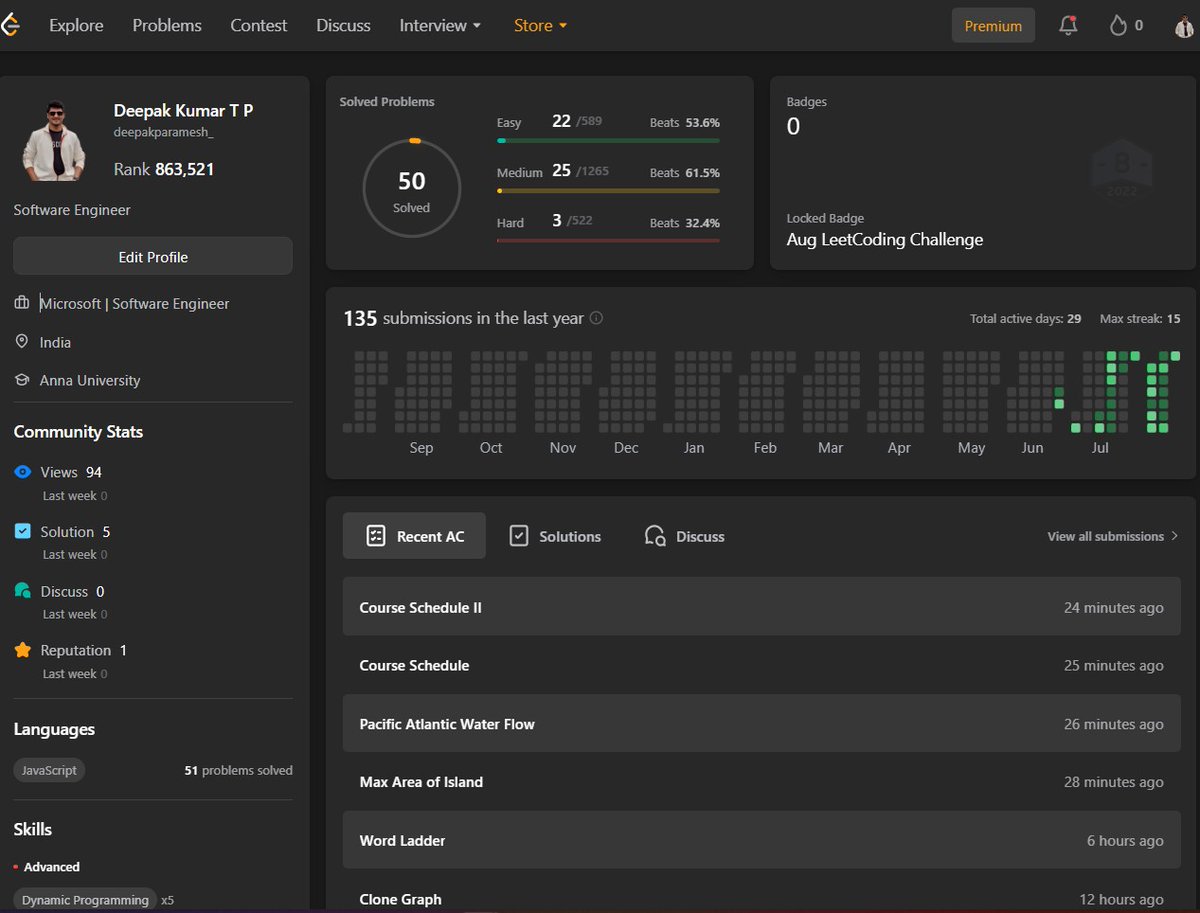The height and width of the screenshot is (913, 1200).
Task: Open Pacific Atlantic Water Flow submission
Action: coord(761,724)
